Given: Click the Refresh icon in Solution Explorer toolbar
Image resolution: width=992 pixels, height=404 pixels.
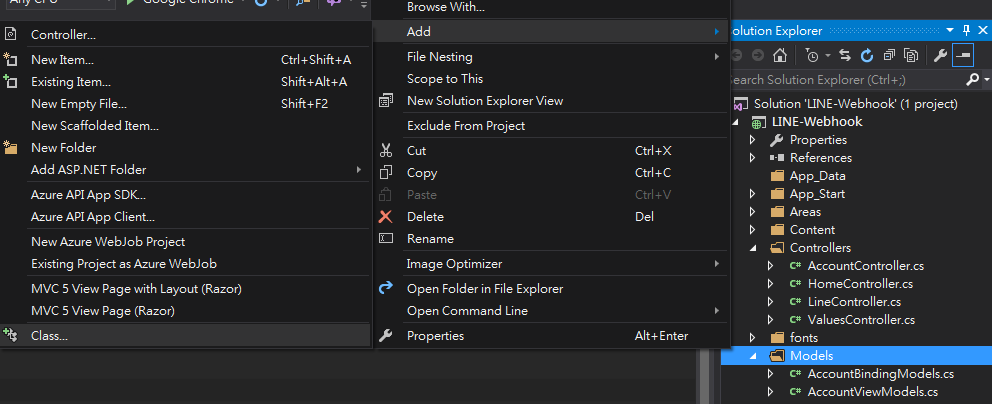Looking at the screenshot, I should [866, 56].
